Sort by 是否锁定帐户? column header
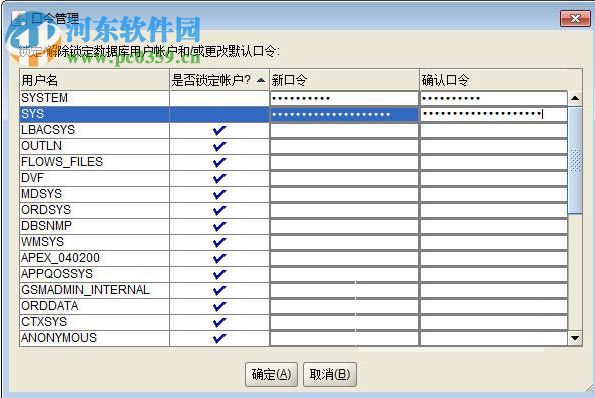Screen dimensions: 595x398 (219, 80)
